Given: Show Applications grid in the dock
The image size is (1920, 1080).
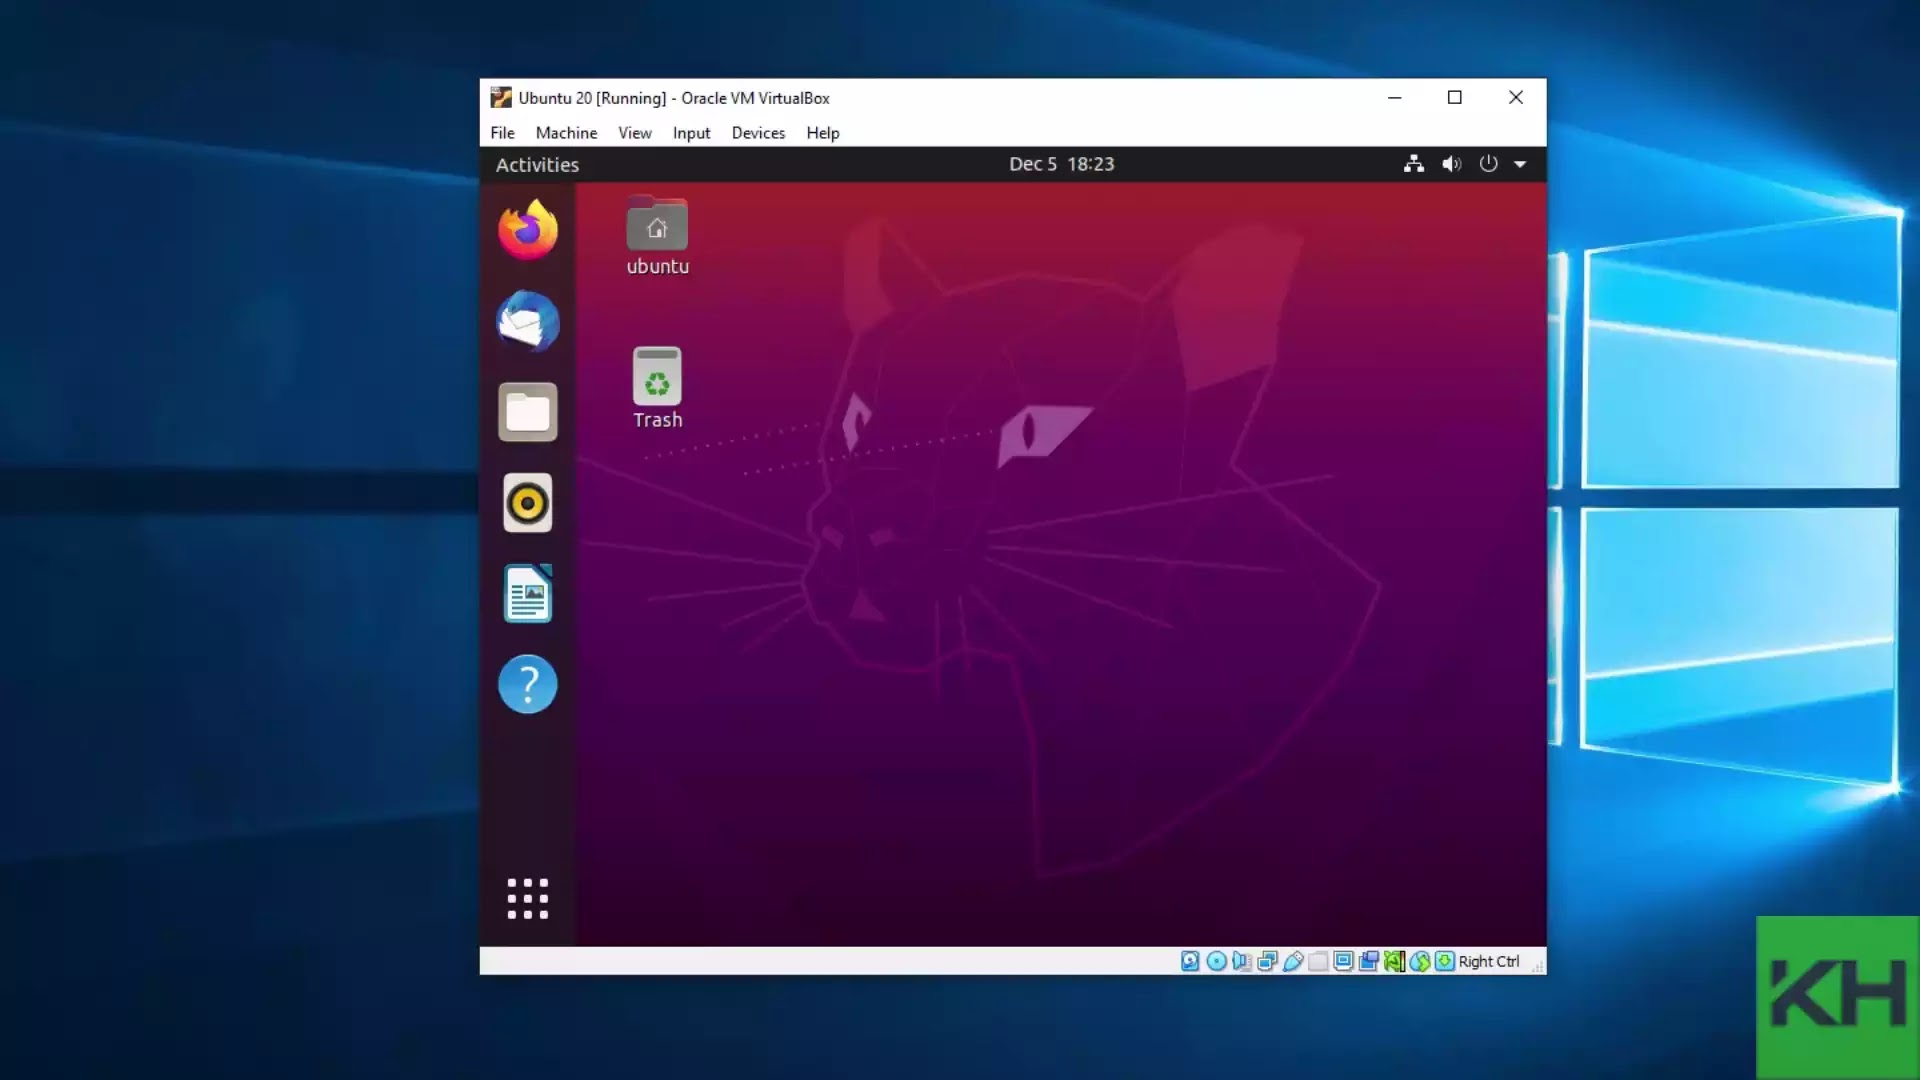Looking at the screenshot, I should tap(528, 899).
